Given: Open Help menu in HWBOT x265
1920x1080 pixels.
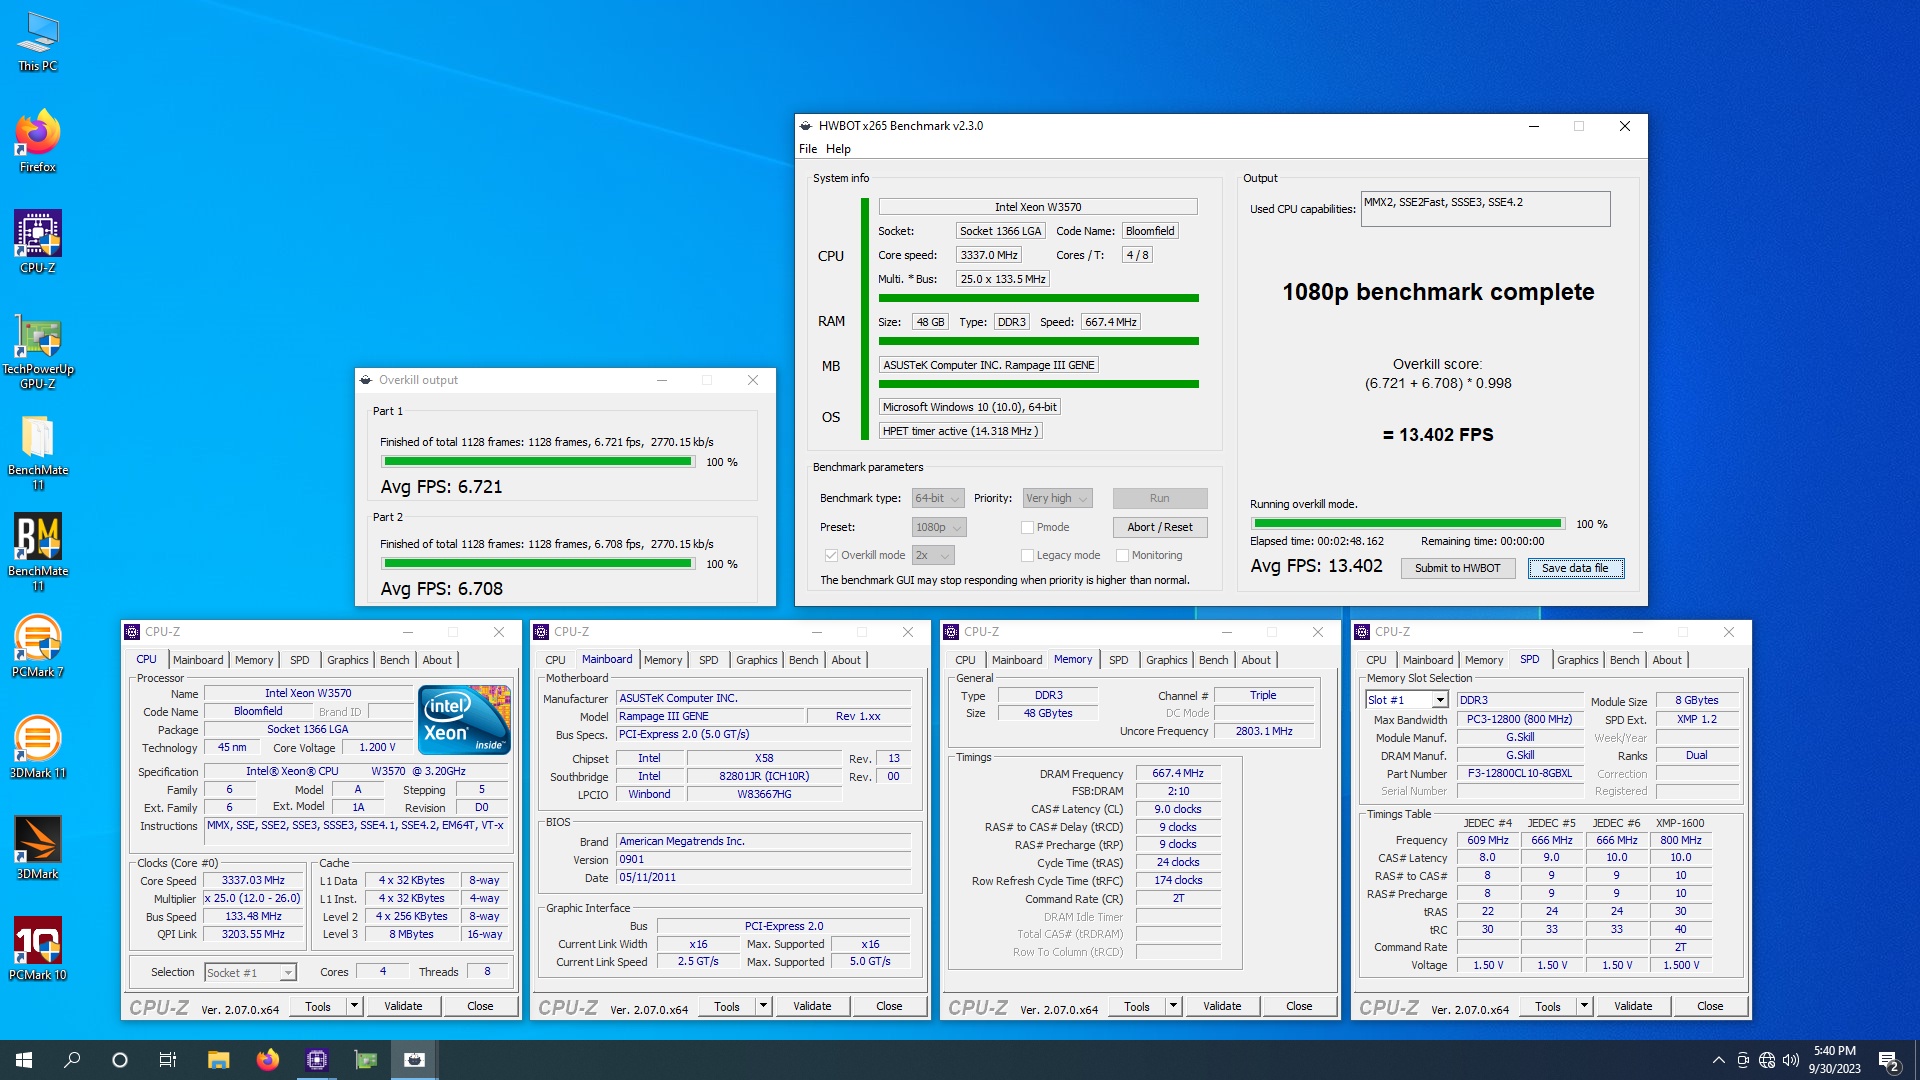Looking at the screenshot, I should (x=838, y=149).
